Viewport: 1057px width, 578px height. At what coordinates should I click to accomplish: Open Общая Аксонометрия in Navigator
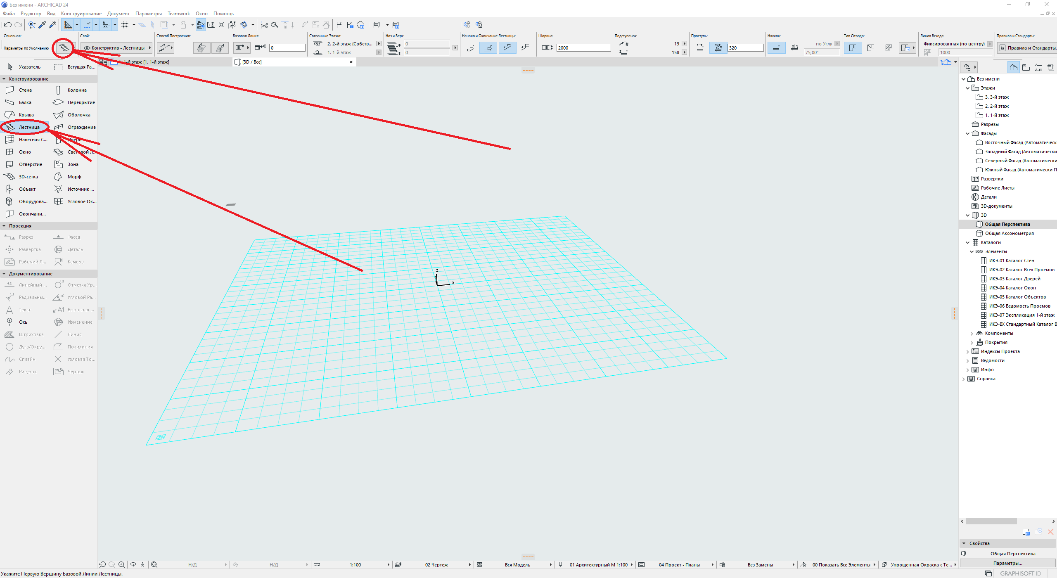[x=1009, y=233]
